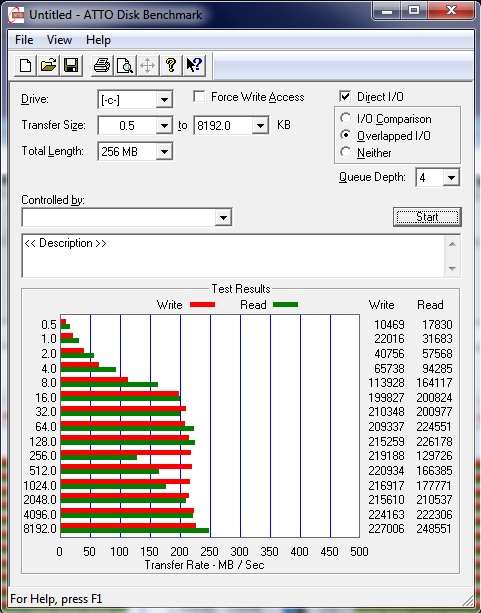Open the View menu

click(x=59, y=40)
